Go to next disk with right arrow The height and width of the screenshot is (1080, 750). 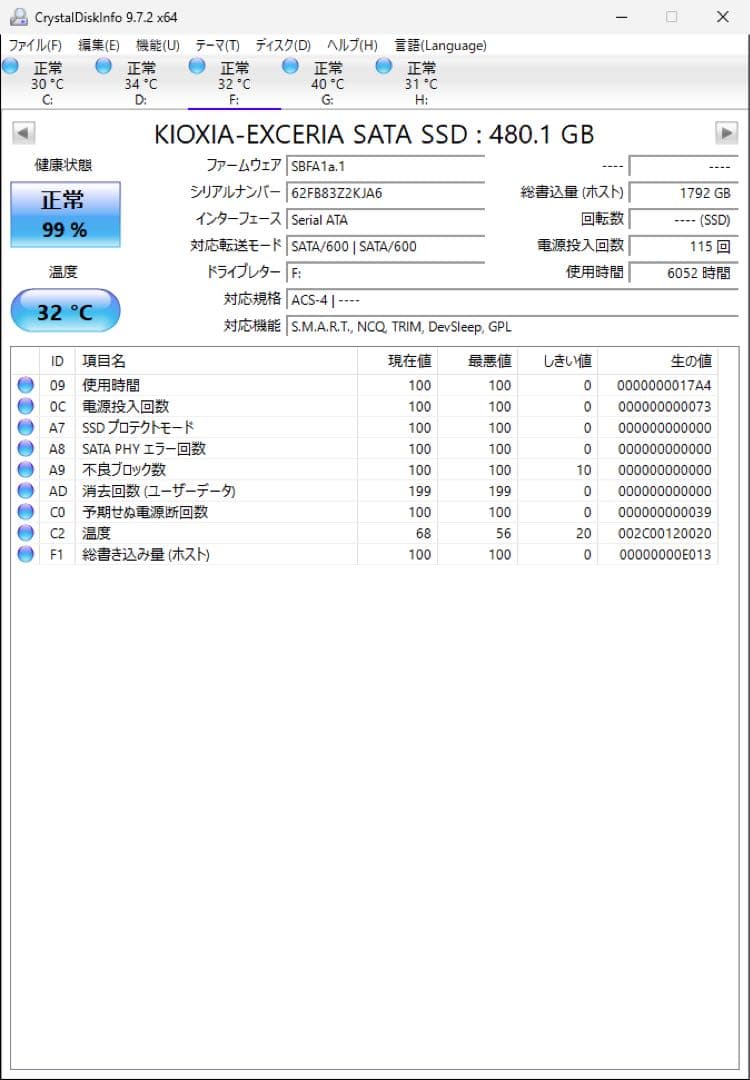[x=726, y=133]
